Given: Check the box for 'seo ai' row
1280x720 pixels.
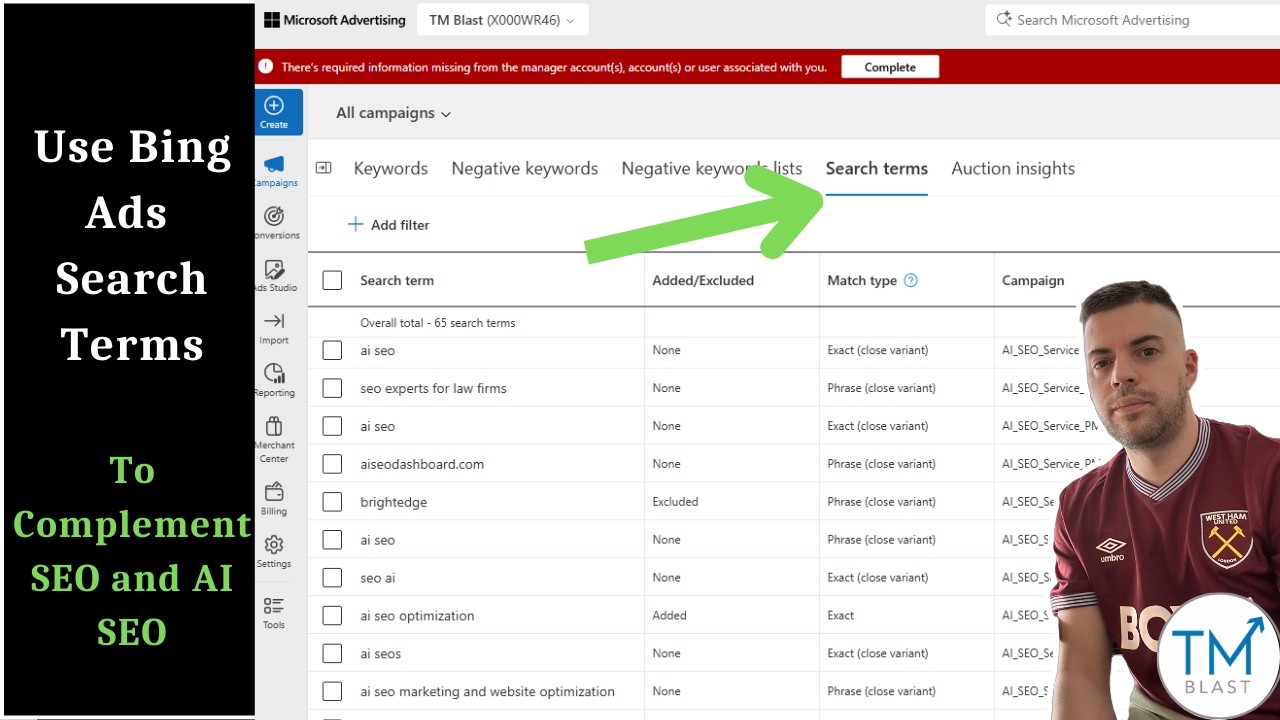Looking at the screenshot, I should tap(332, 578).
